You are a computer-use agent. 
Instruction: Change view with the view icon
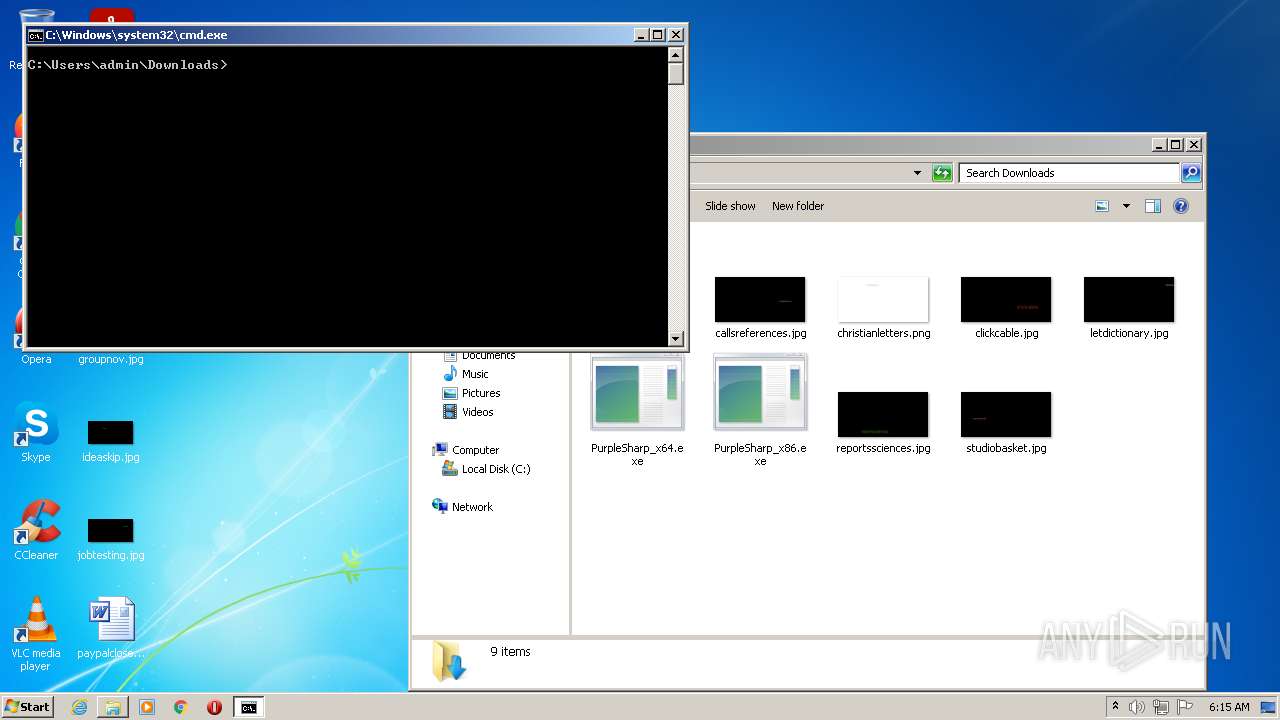coord(1102,206)
